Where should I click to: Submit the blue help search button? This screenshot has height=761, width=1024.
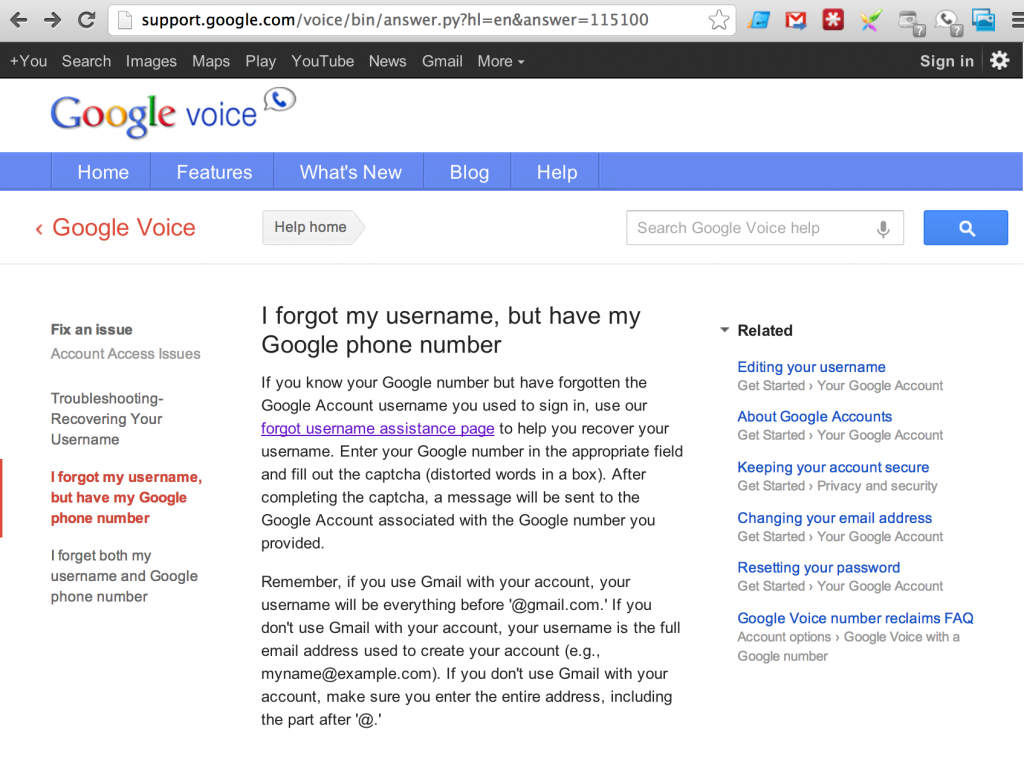click(x=965, y=228)
